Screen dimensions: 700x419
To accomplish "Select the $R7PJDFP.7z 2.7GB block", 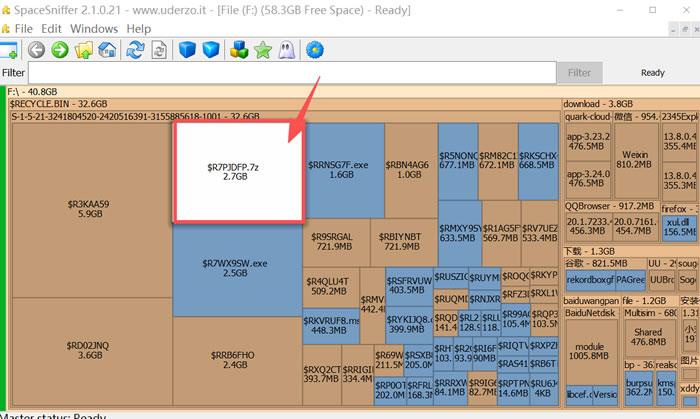I will tap(240, 170).
